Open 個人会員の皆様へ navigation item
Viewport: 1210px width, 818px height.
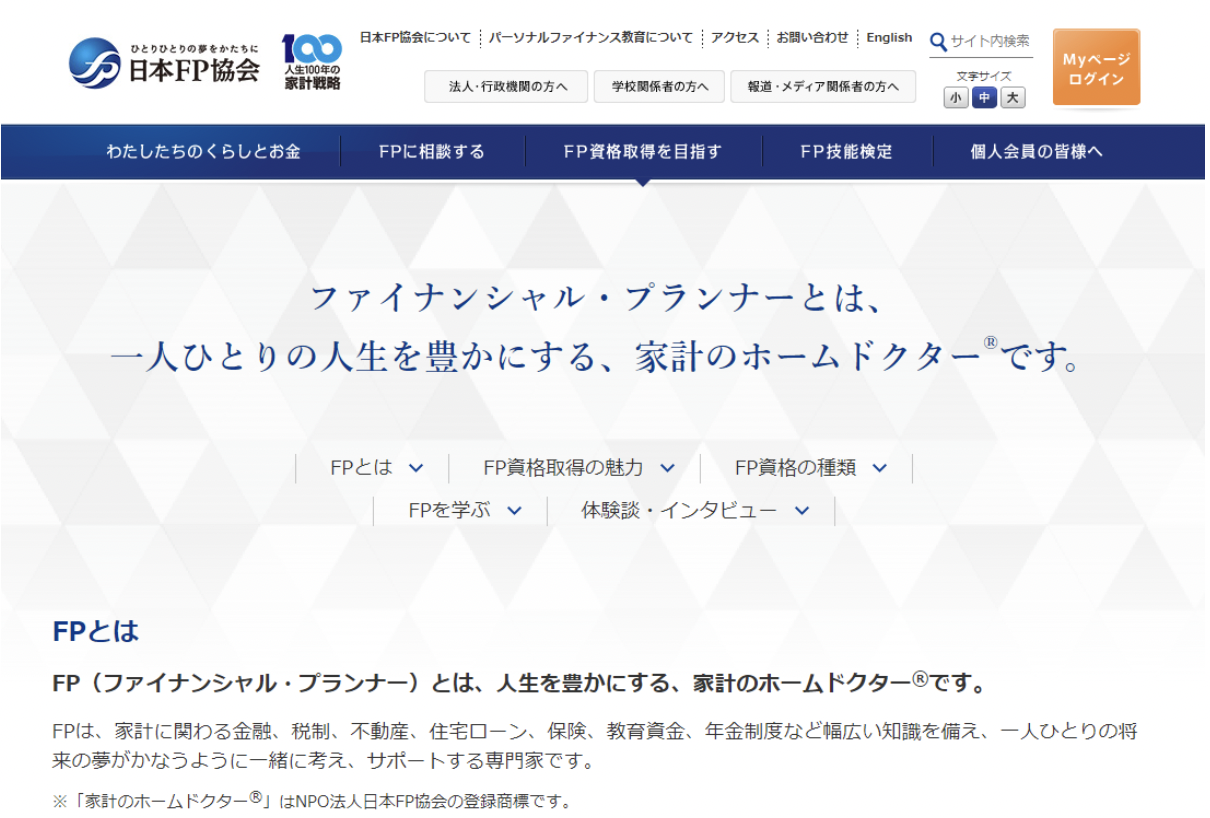(x=1036, y=152)
